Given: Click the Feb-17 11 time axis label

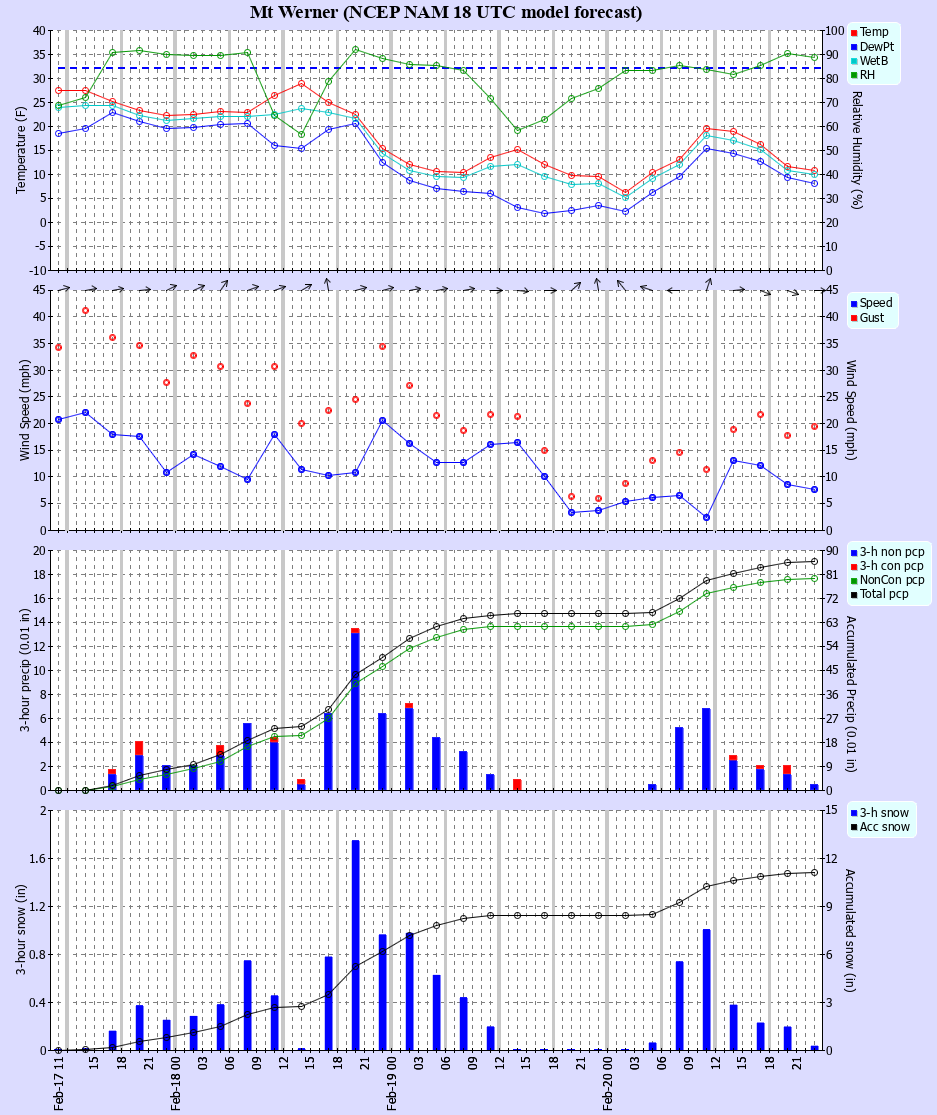Looking at the screenshot, I should point(58,1085).
